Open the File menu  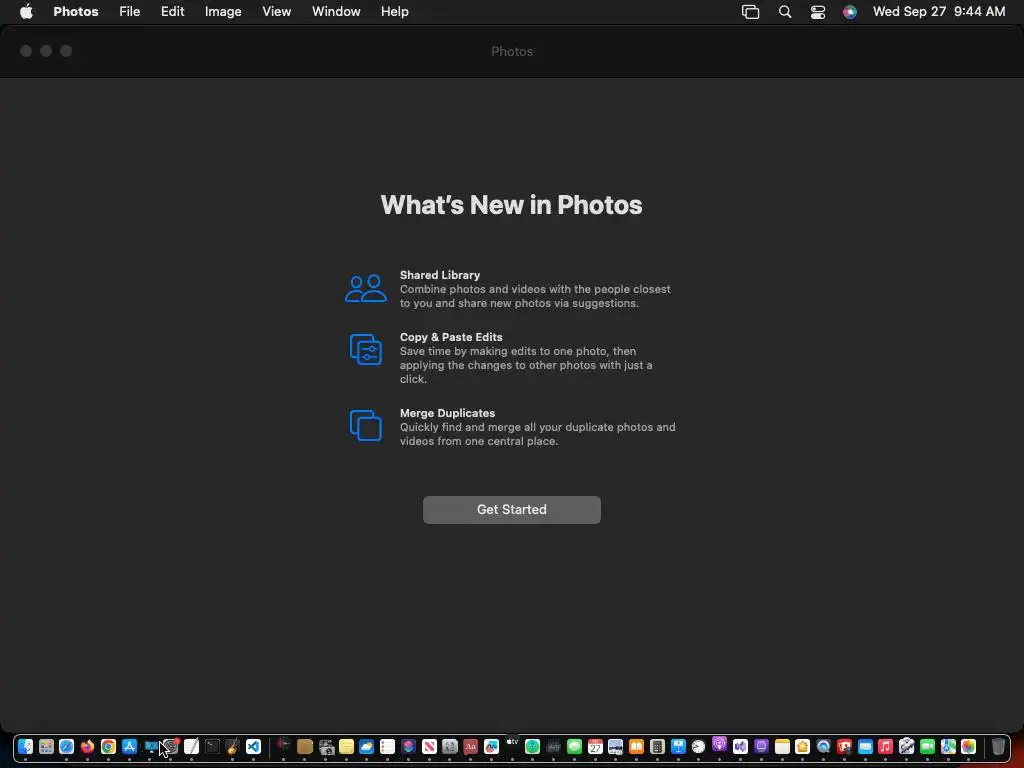coord(129,12)
